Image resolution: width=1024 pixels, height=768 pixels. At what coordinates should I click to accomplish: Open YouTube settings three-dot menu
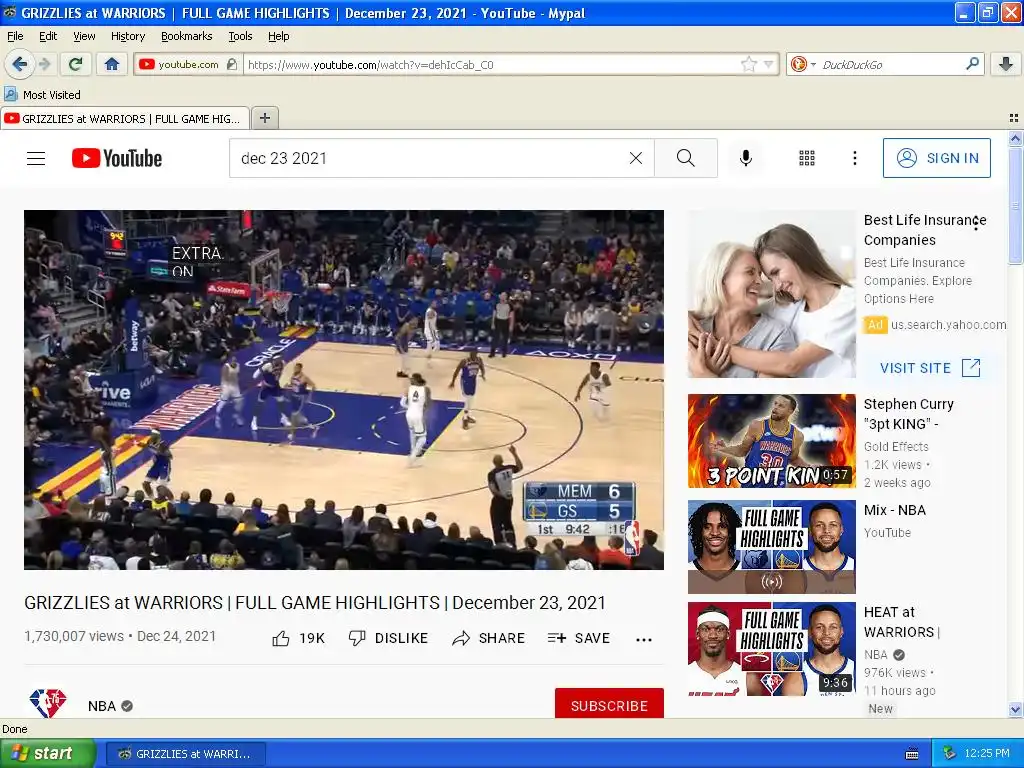coord(854,158)
